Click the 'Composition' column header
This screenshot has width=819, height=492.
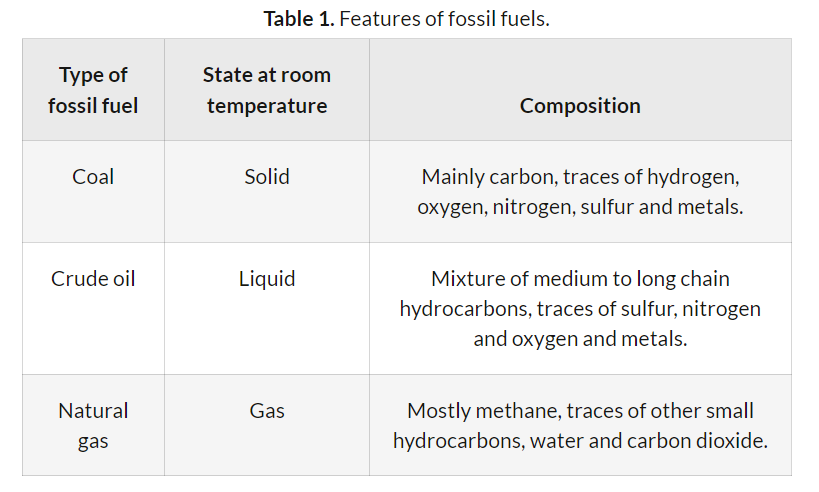tap(580, 105)
